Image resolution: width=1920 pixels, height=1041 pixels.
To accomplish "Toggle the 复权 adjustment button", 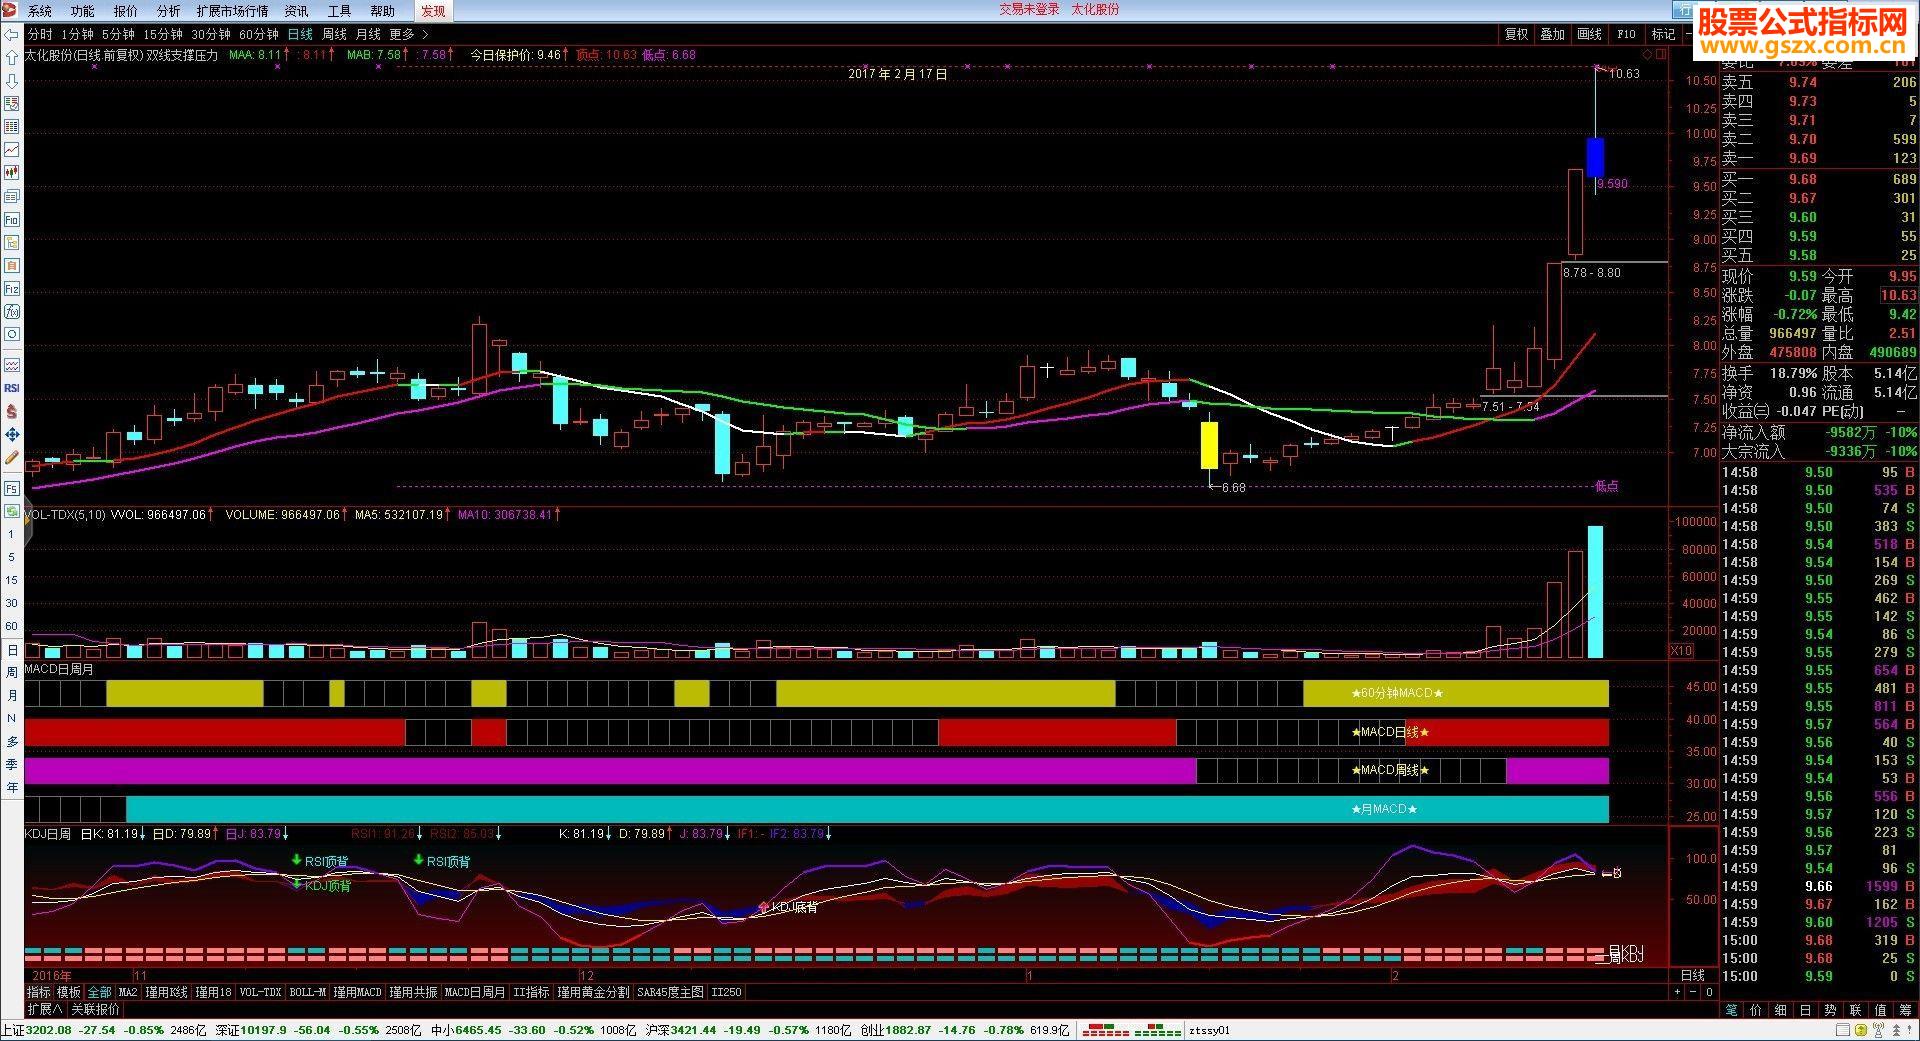I will pos(1516,34).
